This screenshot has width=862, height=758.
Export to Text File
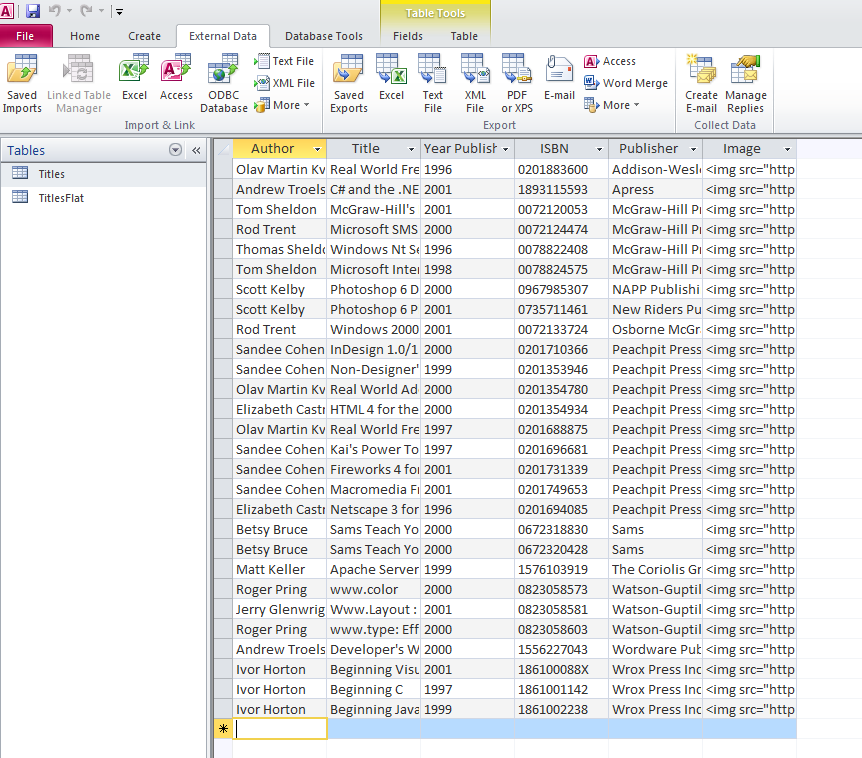pos(433,84)
